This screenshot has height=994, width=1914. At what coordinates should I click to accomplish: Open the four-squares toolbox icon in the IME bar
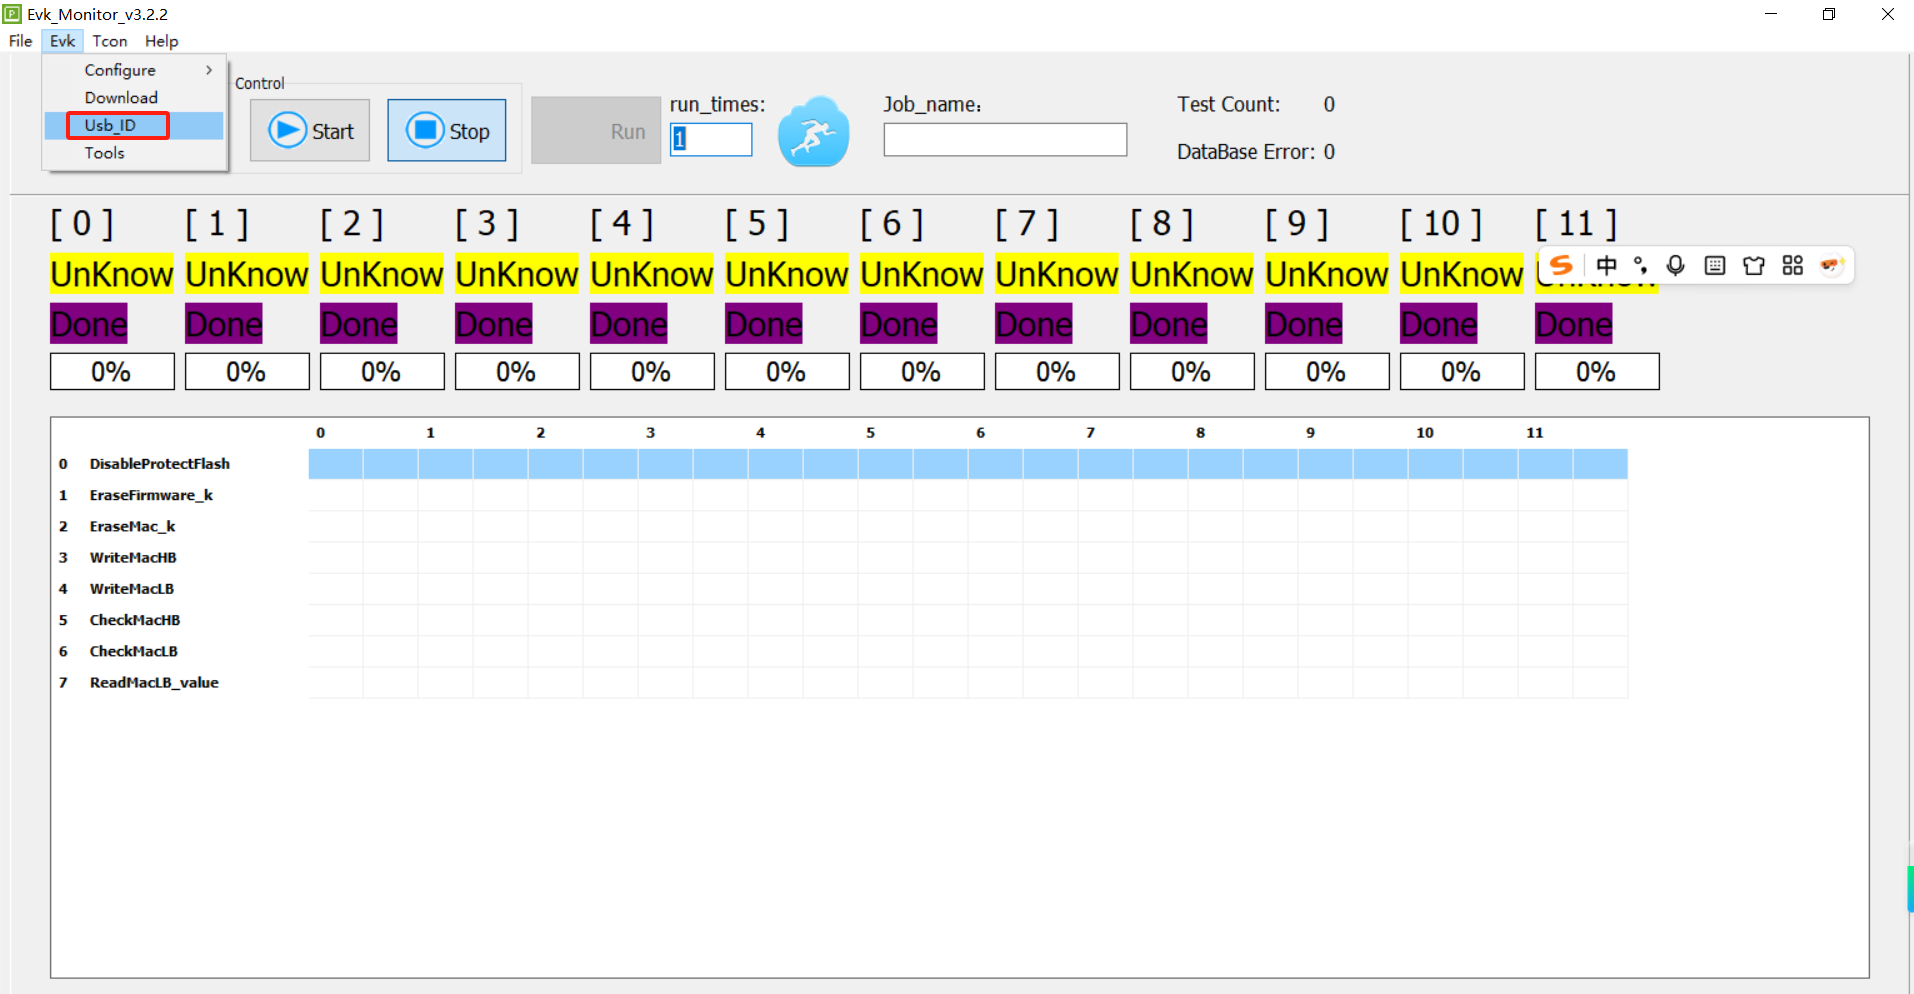pyautogui.click(x=1793, y=265)
